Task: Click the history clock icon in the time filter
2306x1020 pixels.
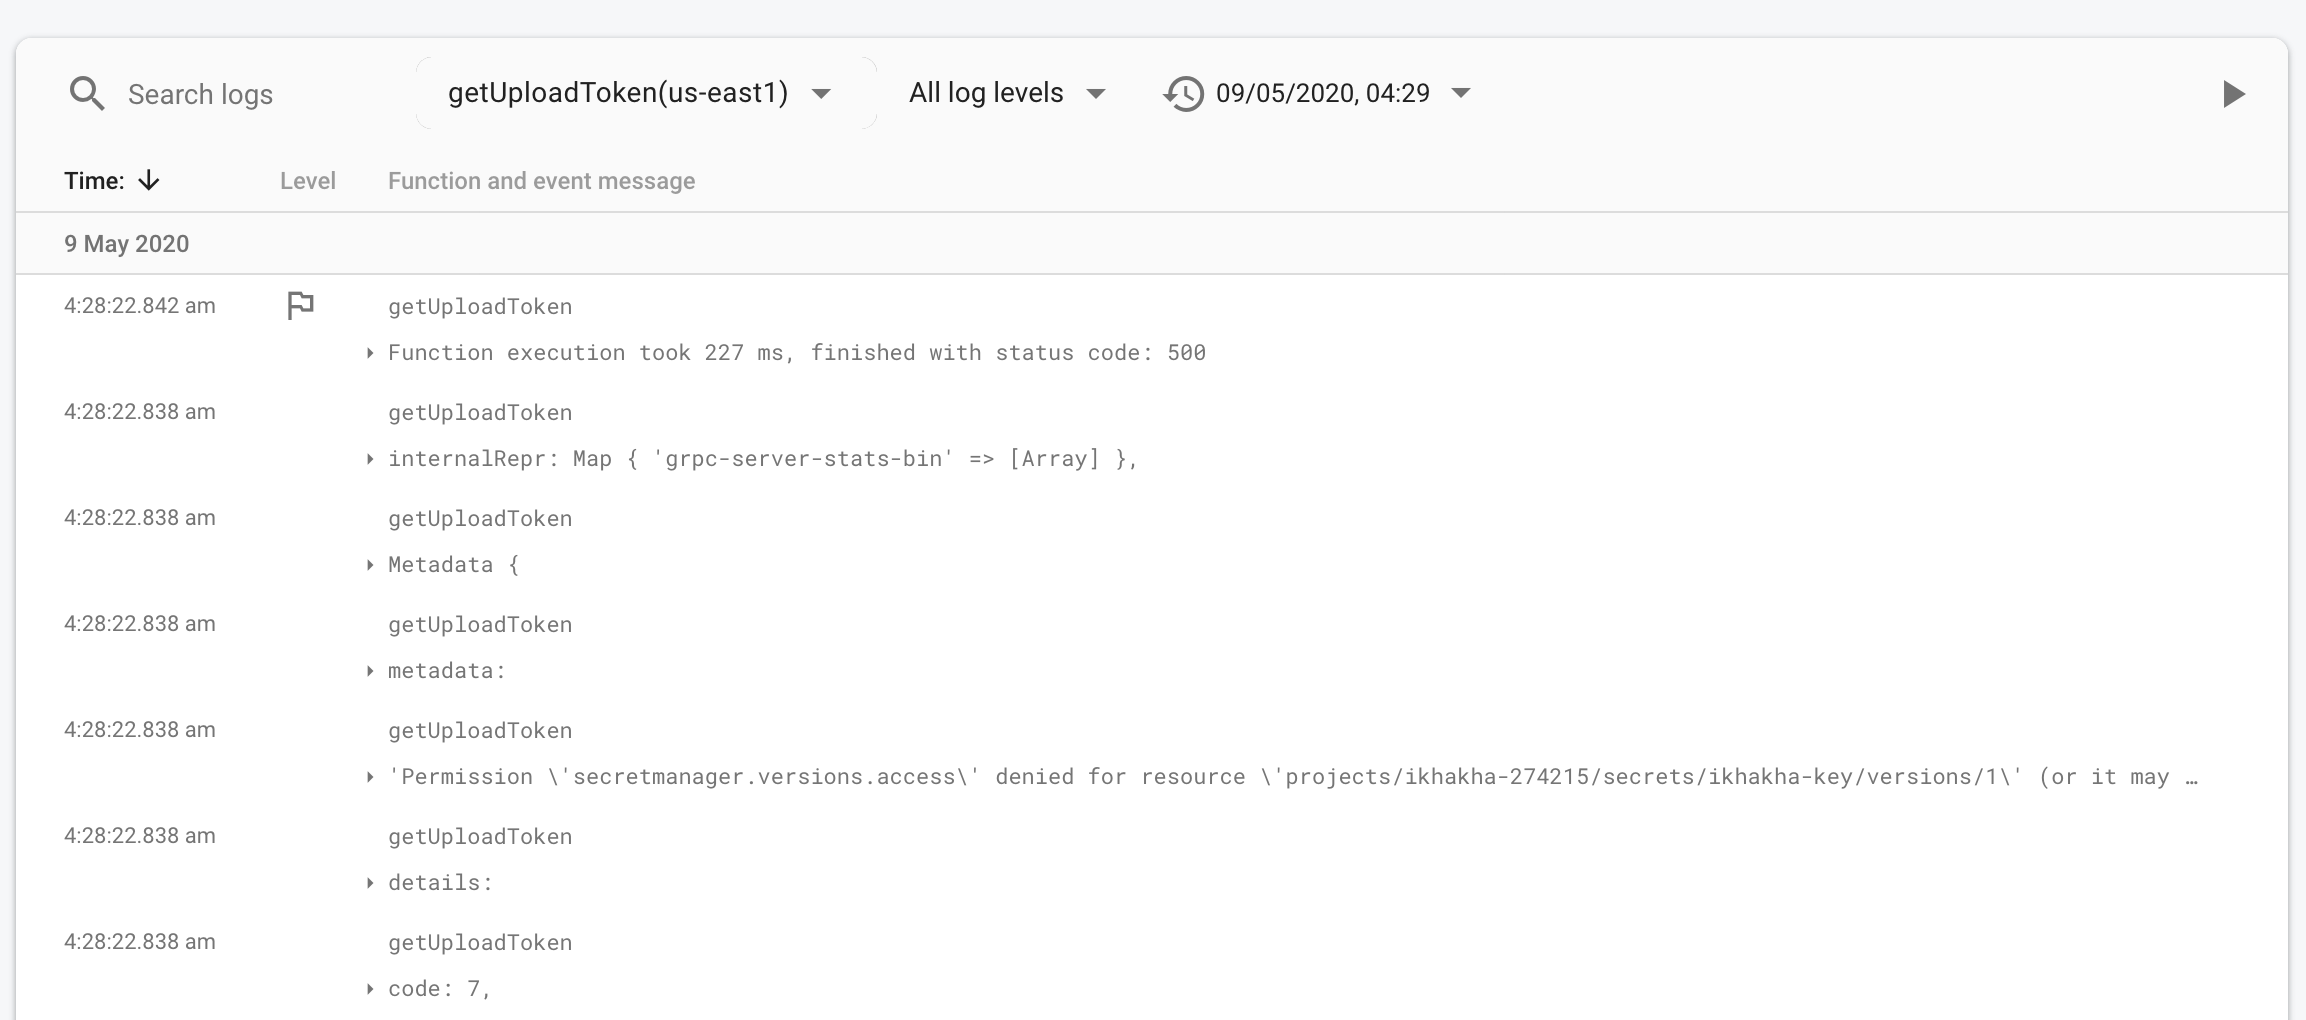Action: pos(1182,92)
